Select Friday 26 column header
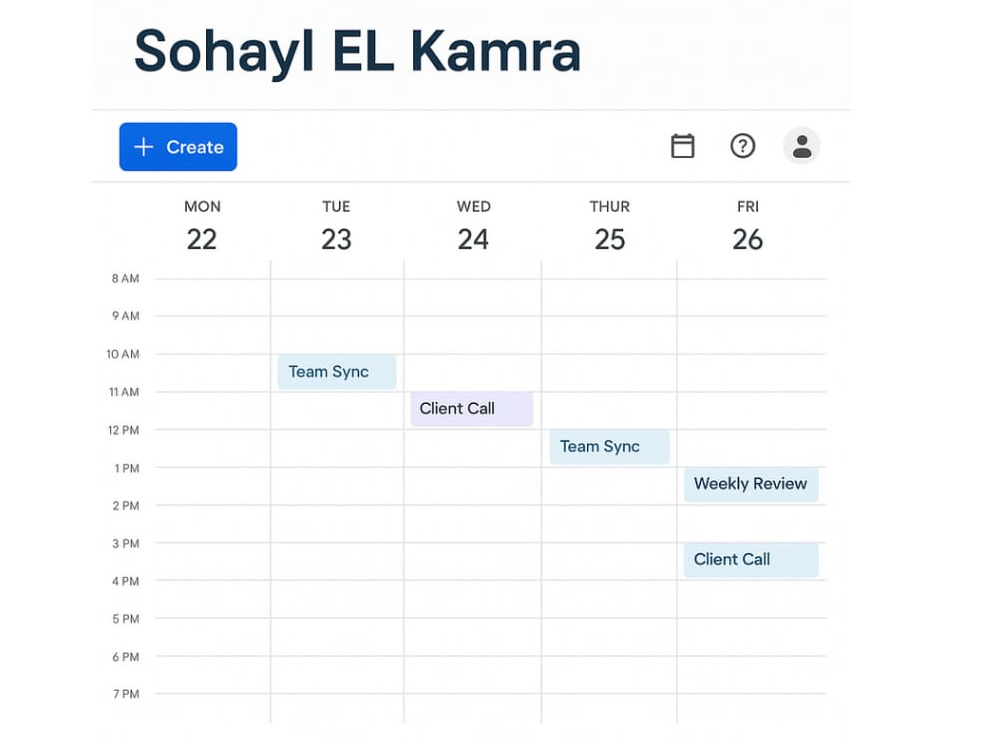Screen dimensions: 1000x750 pyautogui.click(x=747, y=226)
